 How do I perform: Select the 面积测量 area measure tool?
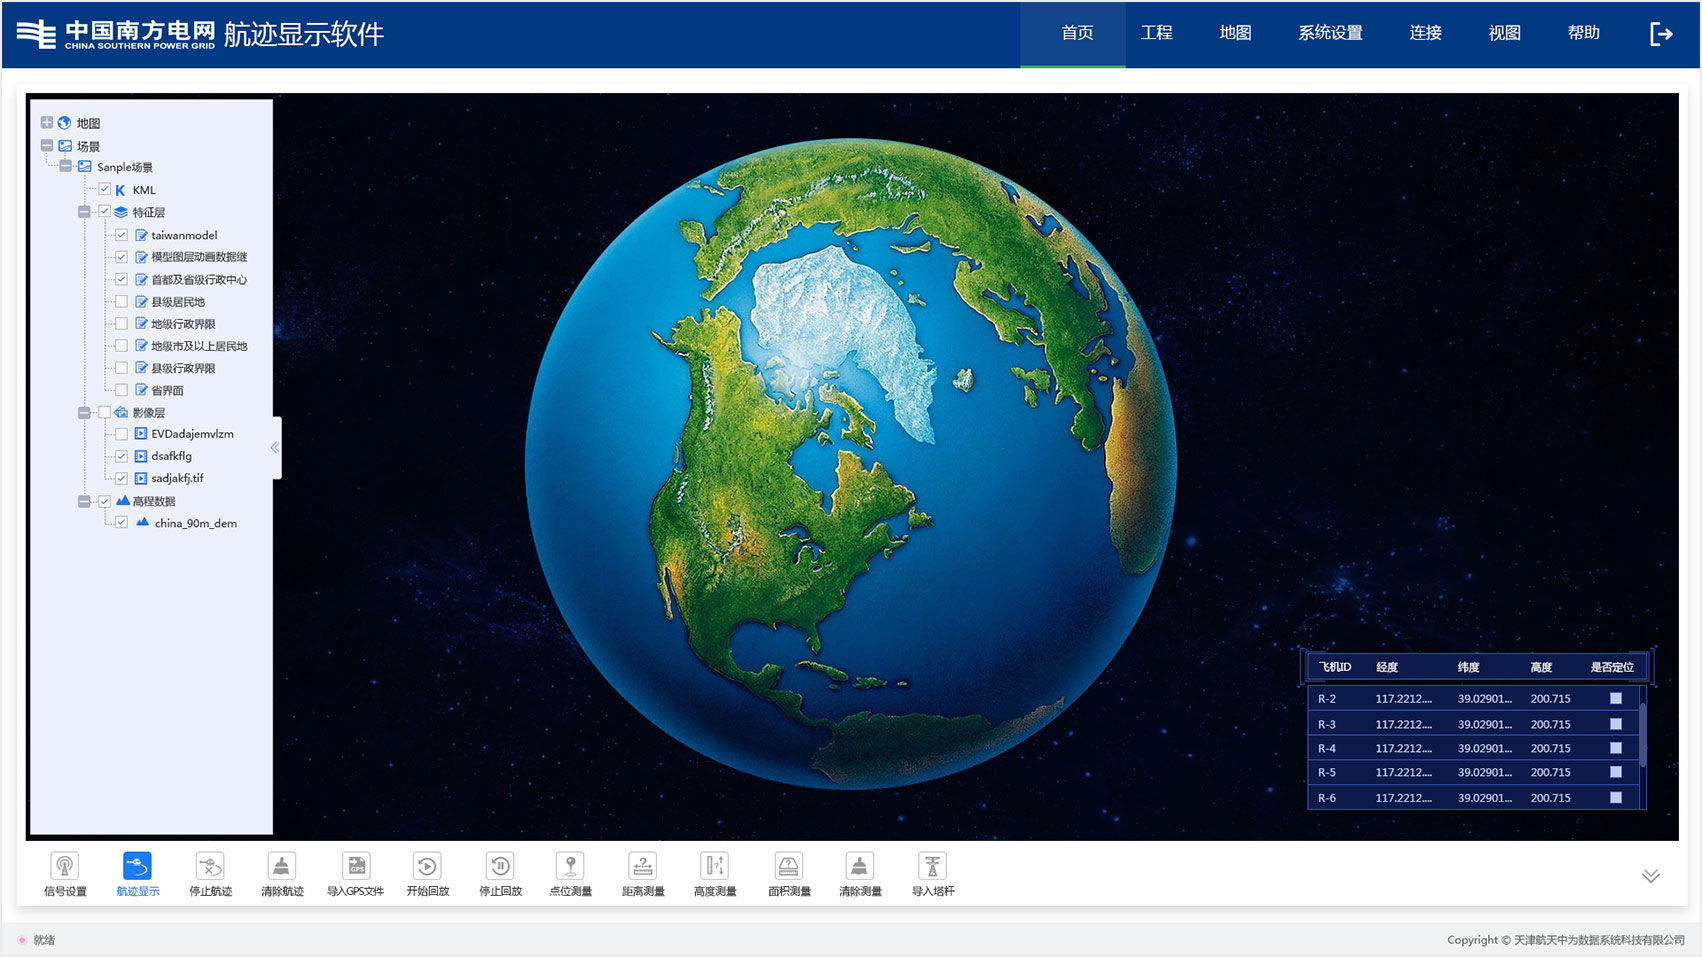(x=789, y=866)
